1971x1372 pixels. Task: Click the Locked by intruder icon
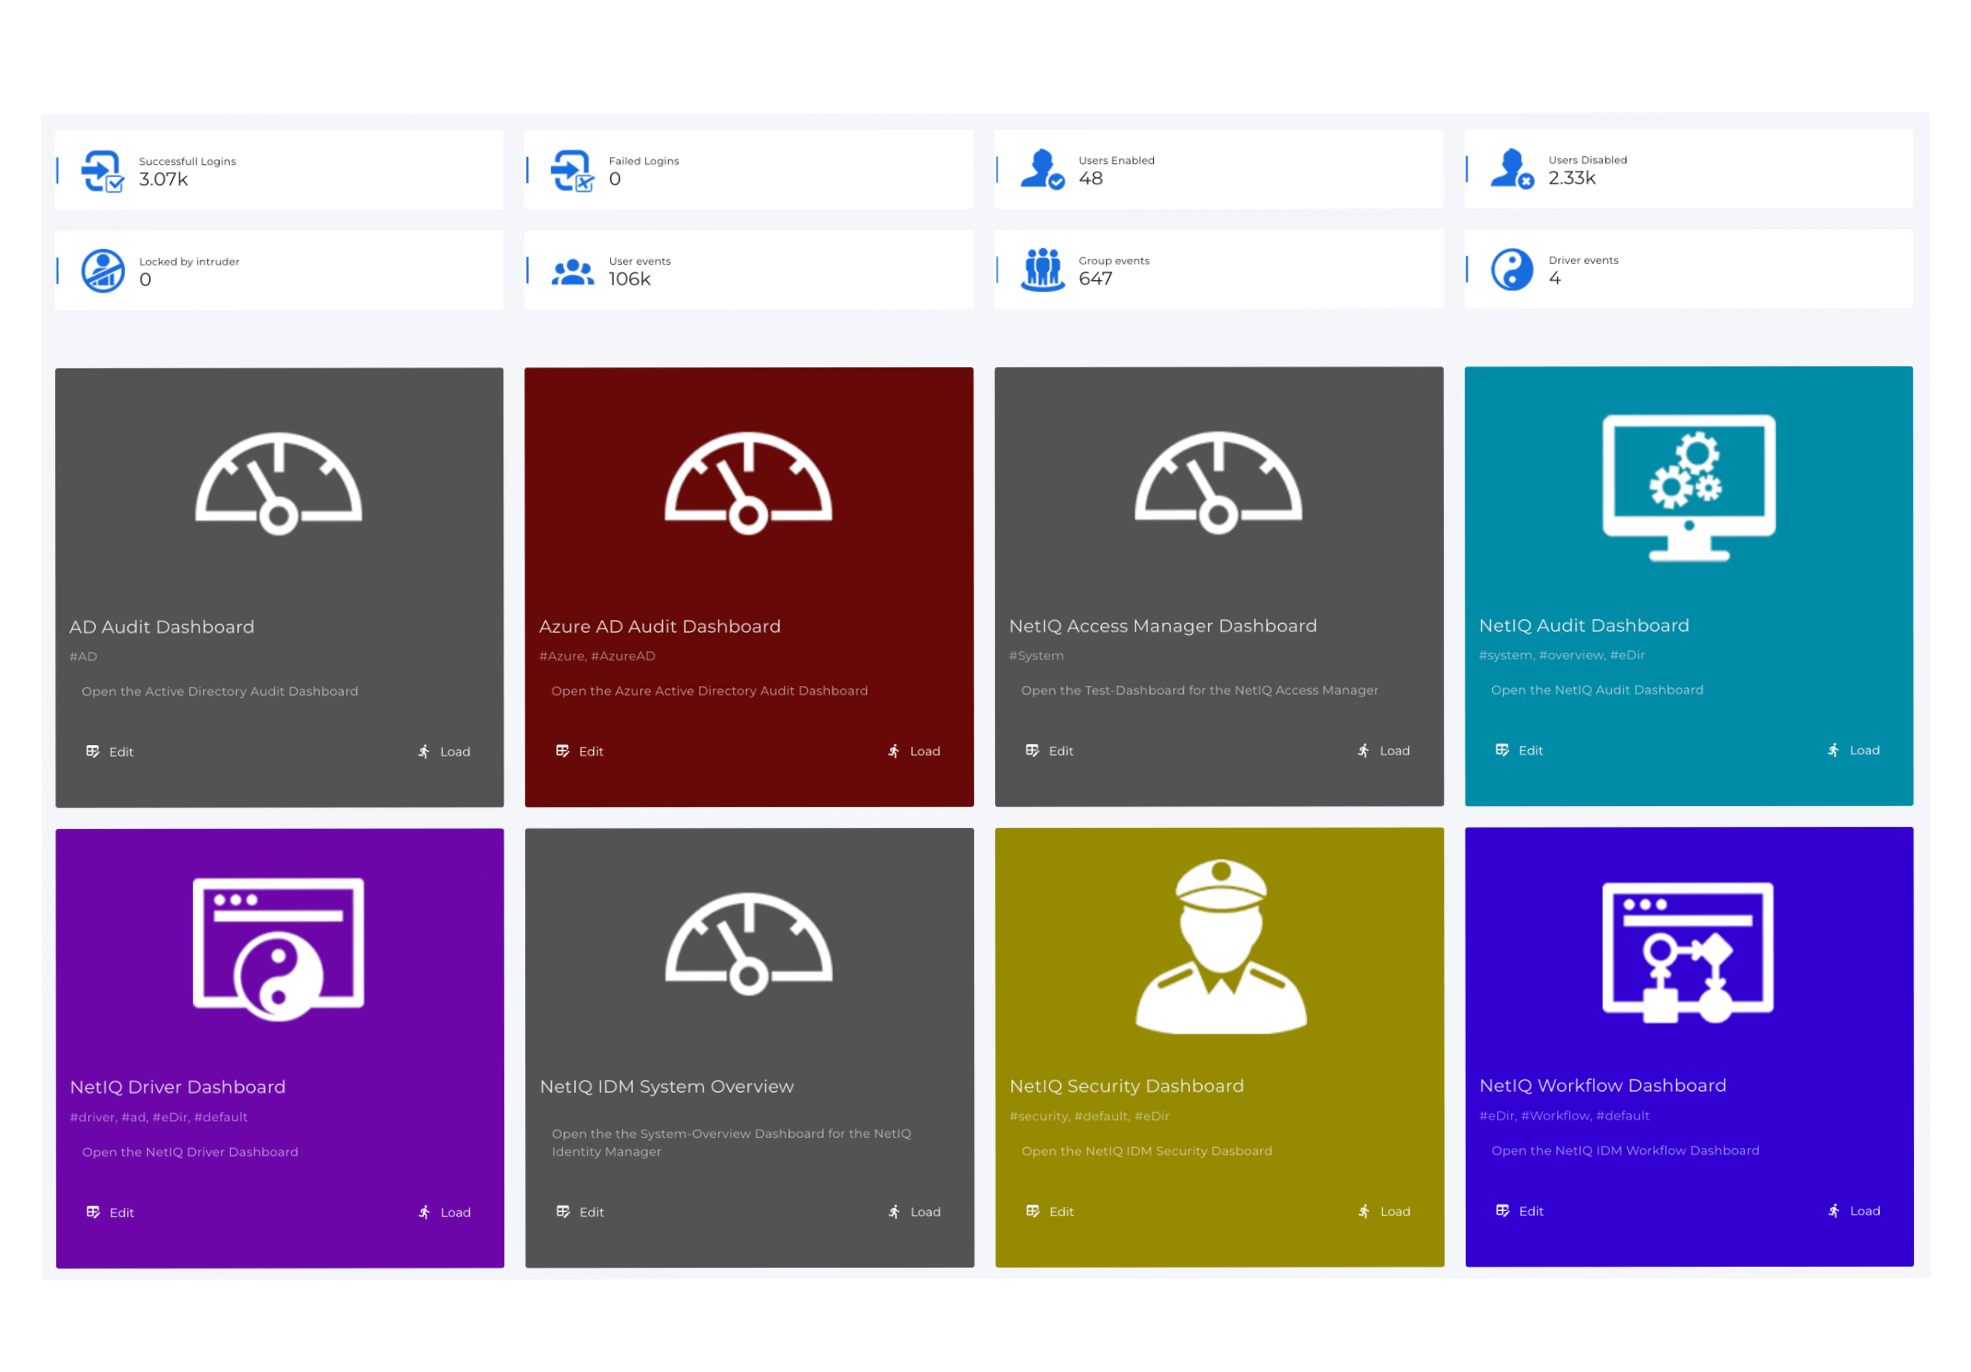102,271
